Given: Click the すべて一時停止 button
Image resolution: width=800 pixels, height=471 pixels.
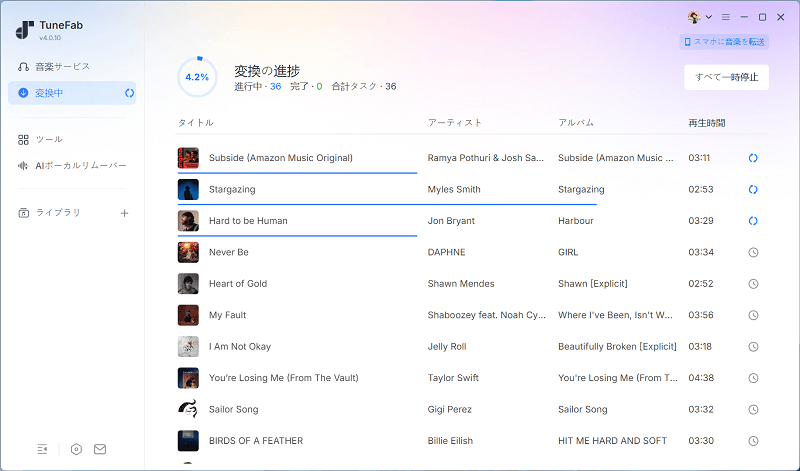Looking at the screenshot, I should (727, 77).
